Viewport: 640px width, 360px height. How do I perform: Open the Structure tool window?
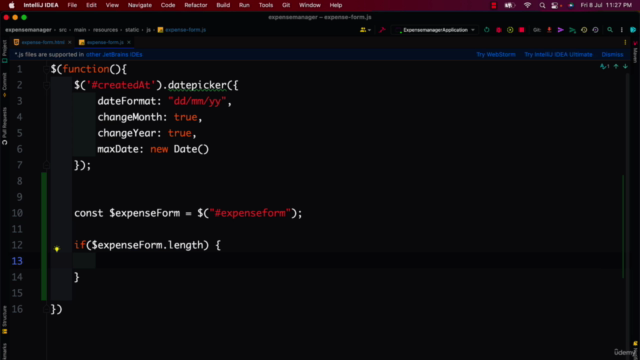4,320
